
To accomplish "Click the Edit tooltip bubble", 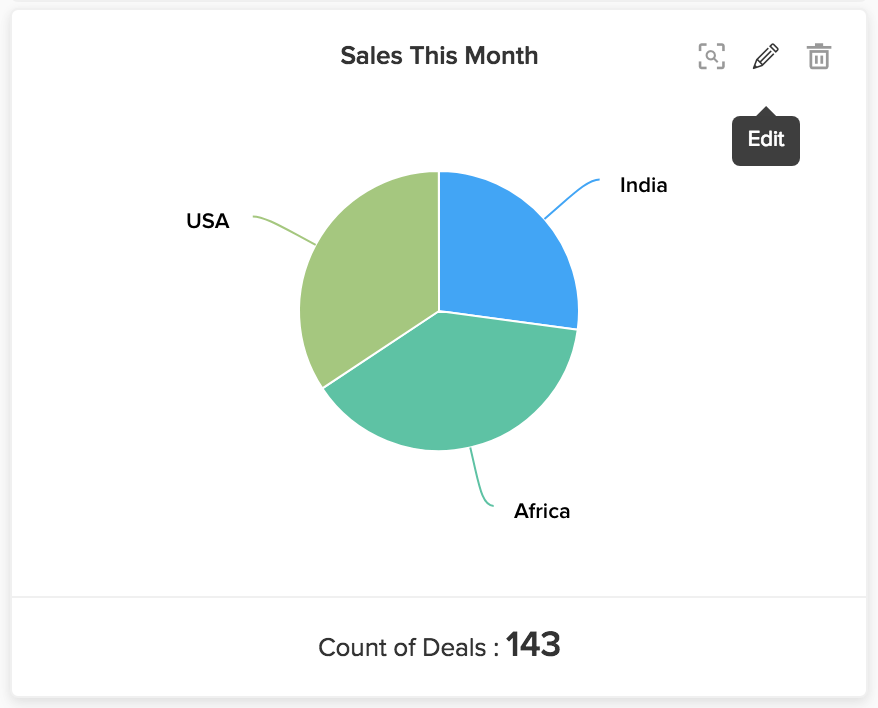I will coord(765,140).
